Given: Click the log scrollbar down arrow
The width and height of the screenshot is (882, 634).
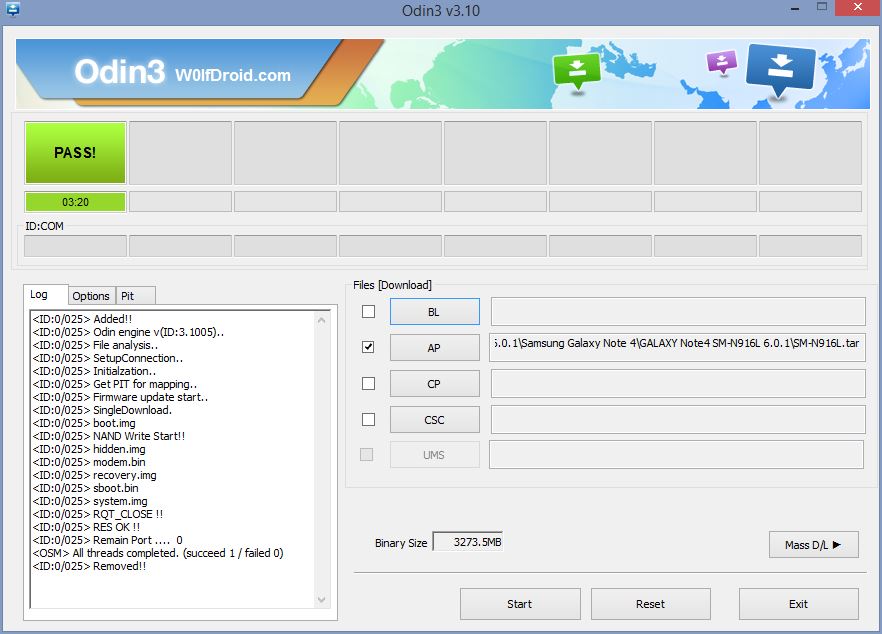Looking at the screenshot, I should 322,600.
